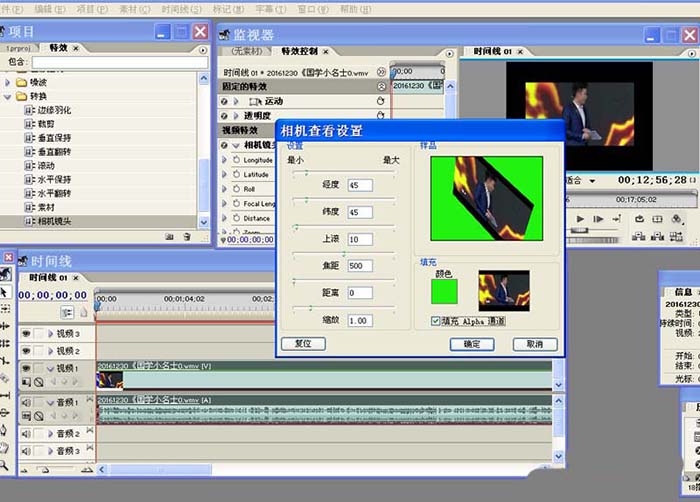Image resolution: width=700 pixels, height=502 pixels.
Task: Expand the 视频3 track
Action: (x=50, y=333)
